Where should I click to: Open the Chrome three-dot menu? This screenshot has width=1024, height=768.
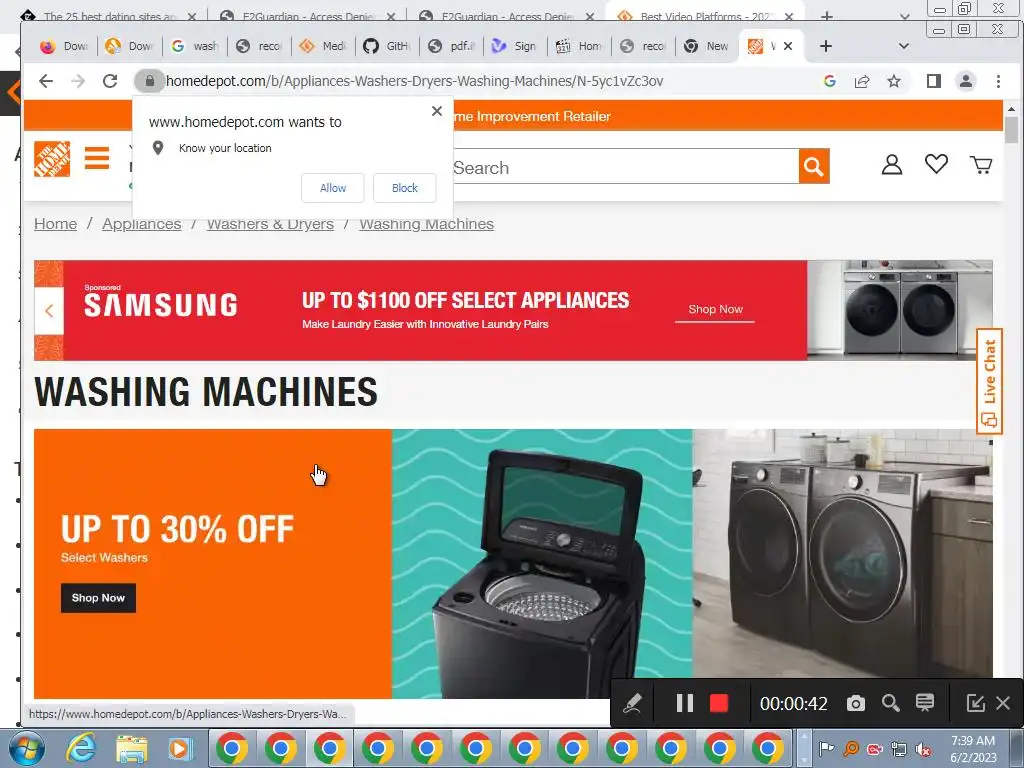(x=998, y=81)
